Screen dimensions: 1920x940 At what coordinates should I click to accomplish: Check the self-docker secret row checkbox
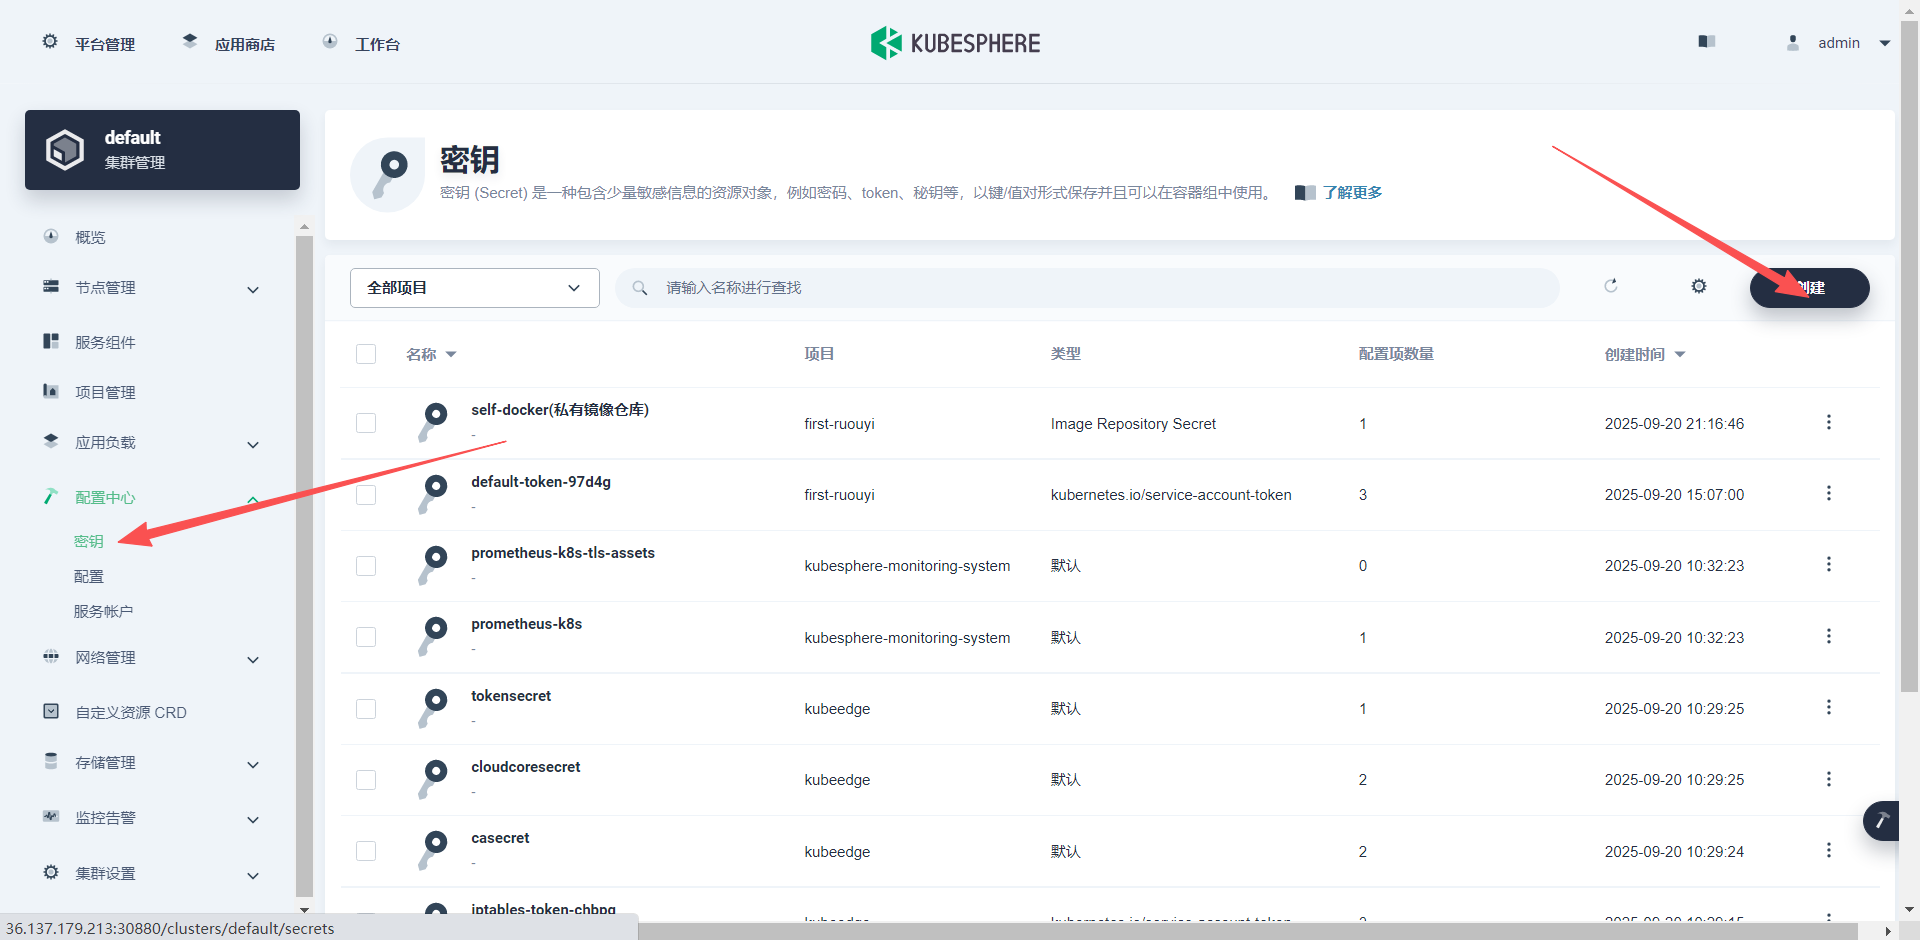(366, 423)
